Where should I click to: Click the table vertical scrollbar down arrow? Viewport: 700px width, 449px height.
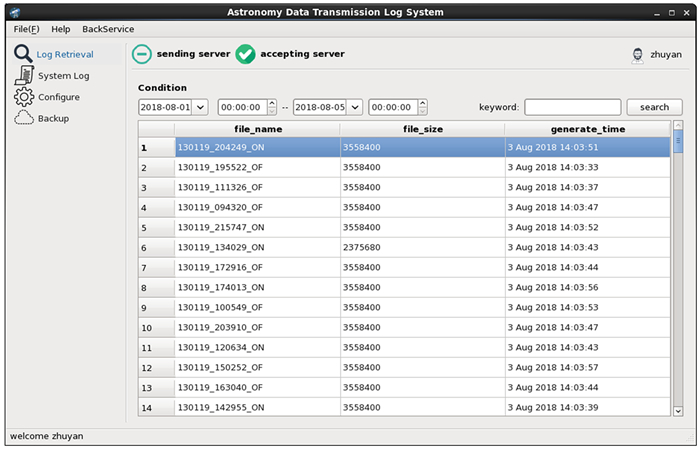tap(677, 410)
